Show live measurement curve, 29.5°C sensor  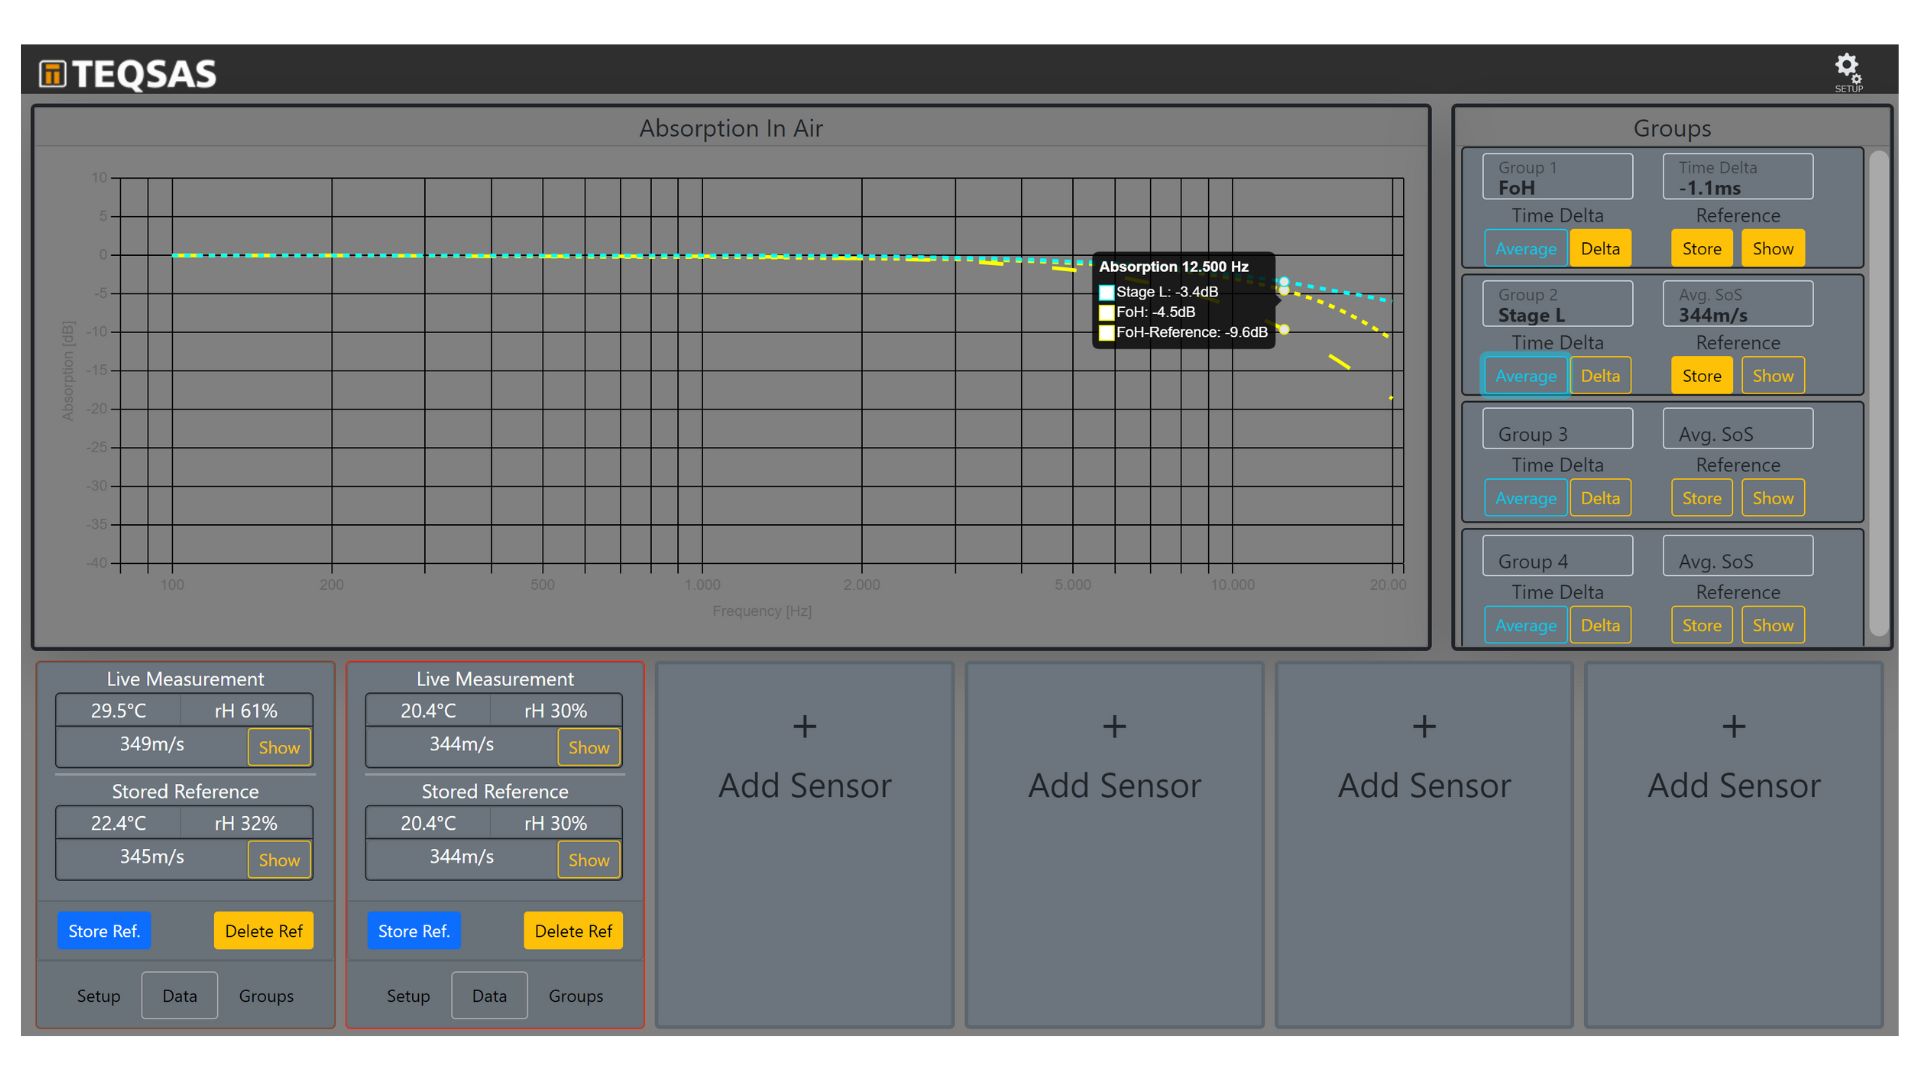pos(279,748)
